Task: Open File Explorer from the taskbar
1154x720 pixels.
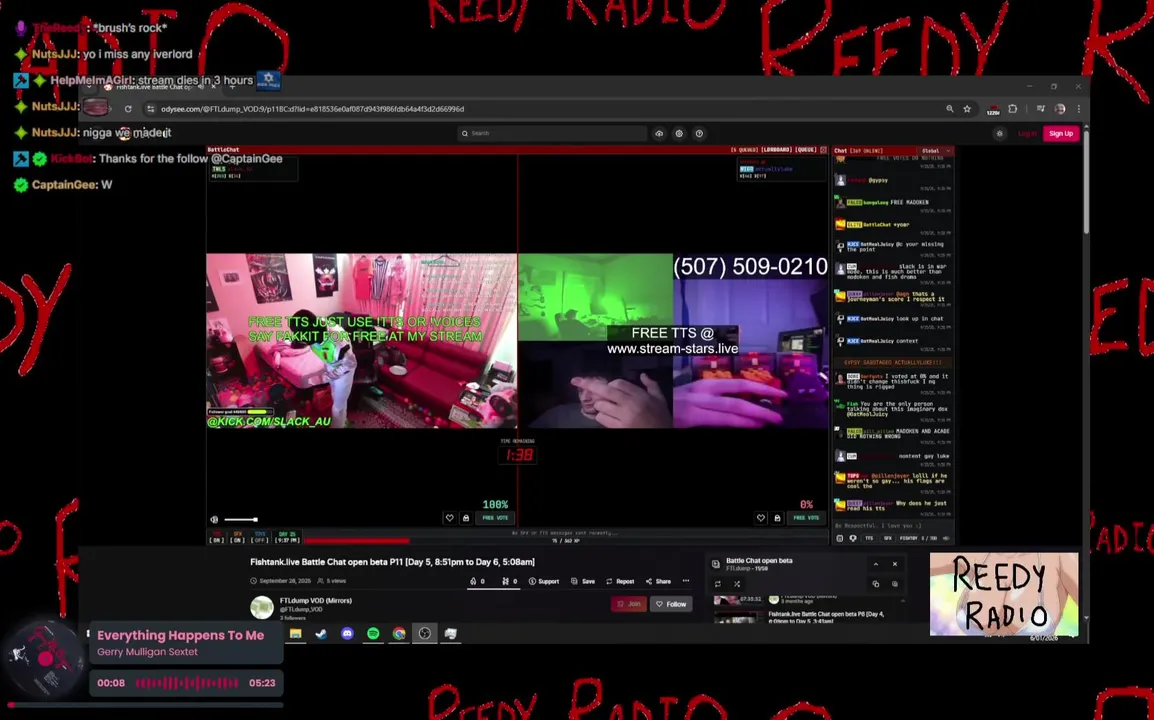Action: click(x=295, y=634)
